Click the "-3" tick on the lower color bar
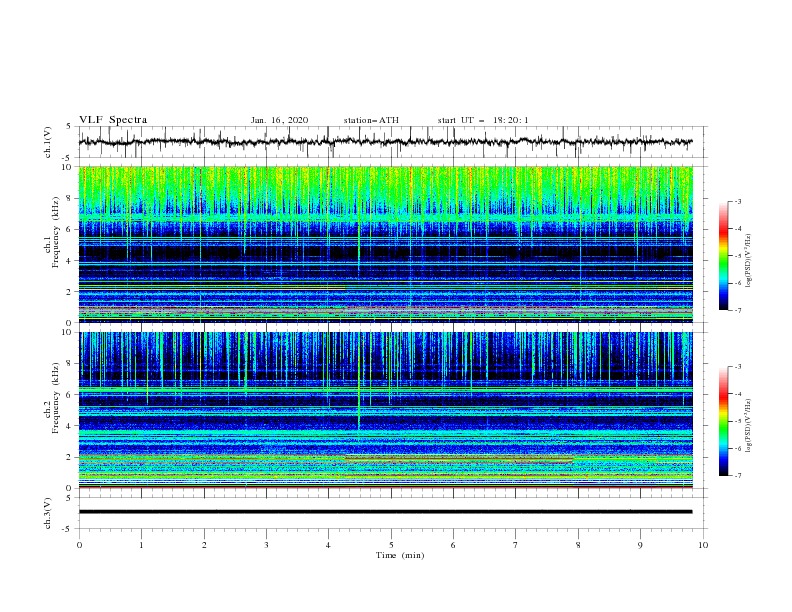This screenshot has width=792, height=612. tap(738, 367)
